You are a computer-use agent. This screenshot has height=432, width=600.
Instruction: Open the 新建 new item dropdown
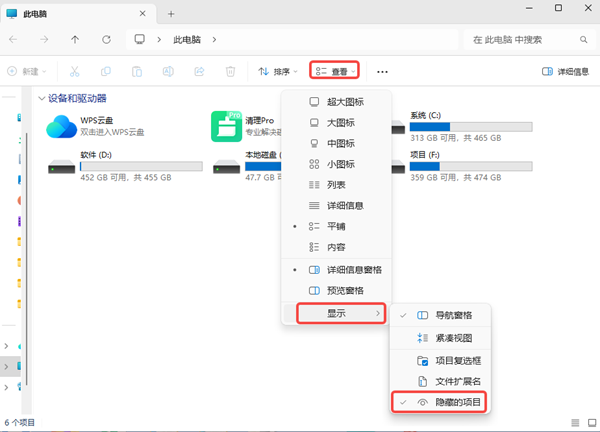pyautogui.click(x=28, y=72)
